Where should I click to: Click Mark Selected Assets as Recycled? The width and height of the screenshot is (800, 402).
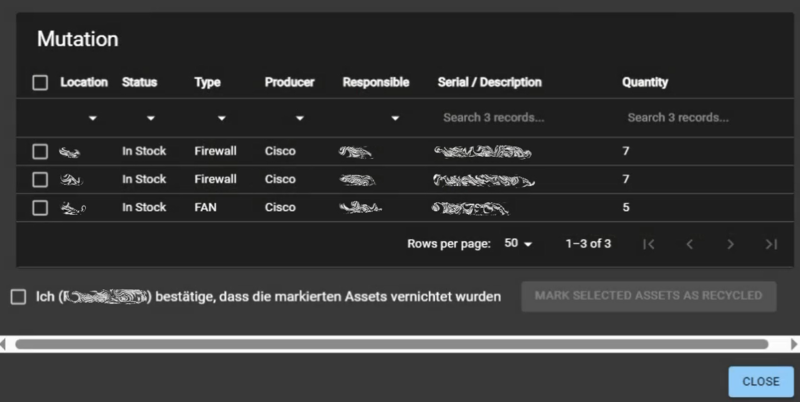tap(648, 296)
